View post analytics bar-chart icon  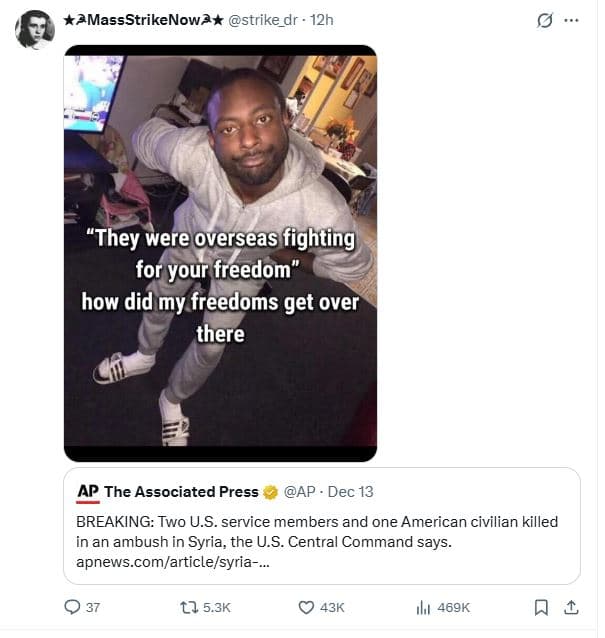[x=423, y=607]
